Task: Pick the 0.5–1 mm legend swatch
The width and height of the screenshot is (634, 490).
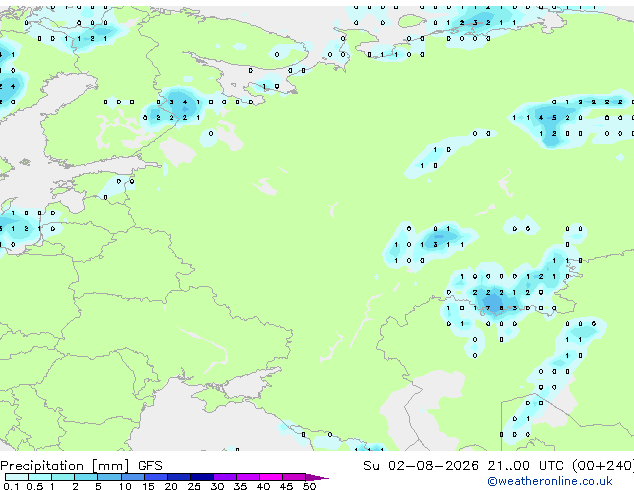Action: (40, 477)
